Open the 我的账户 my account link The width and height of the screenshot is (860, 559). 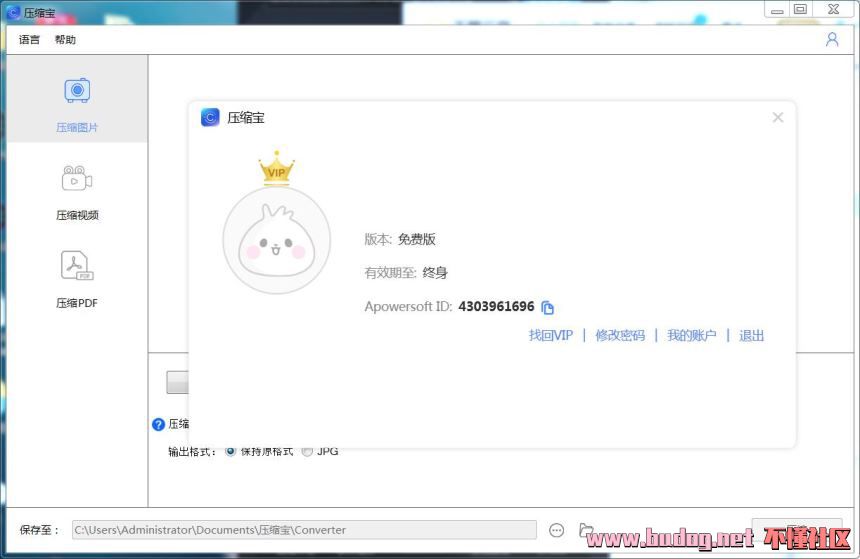point(692,335)
